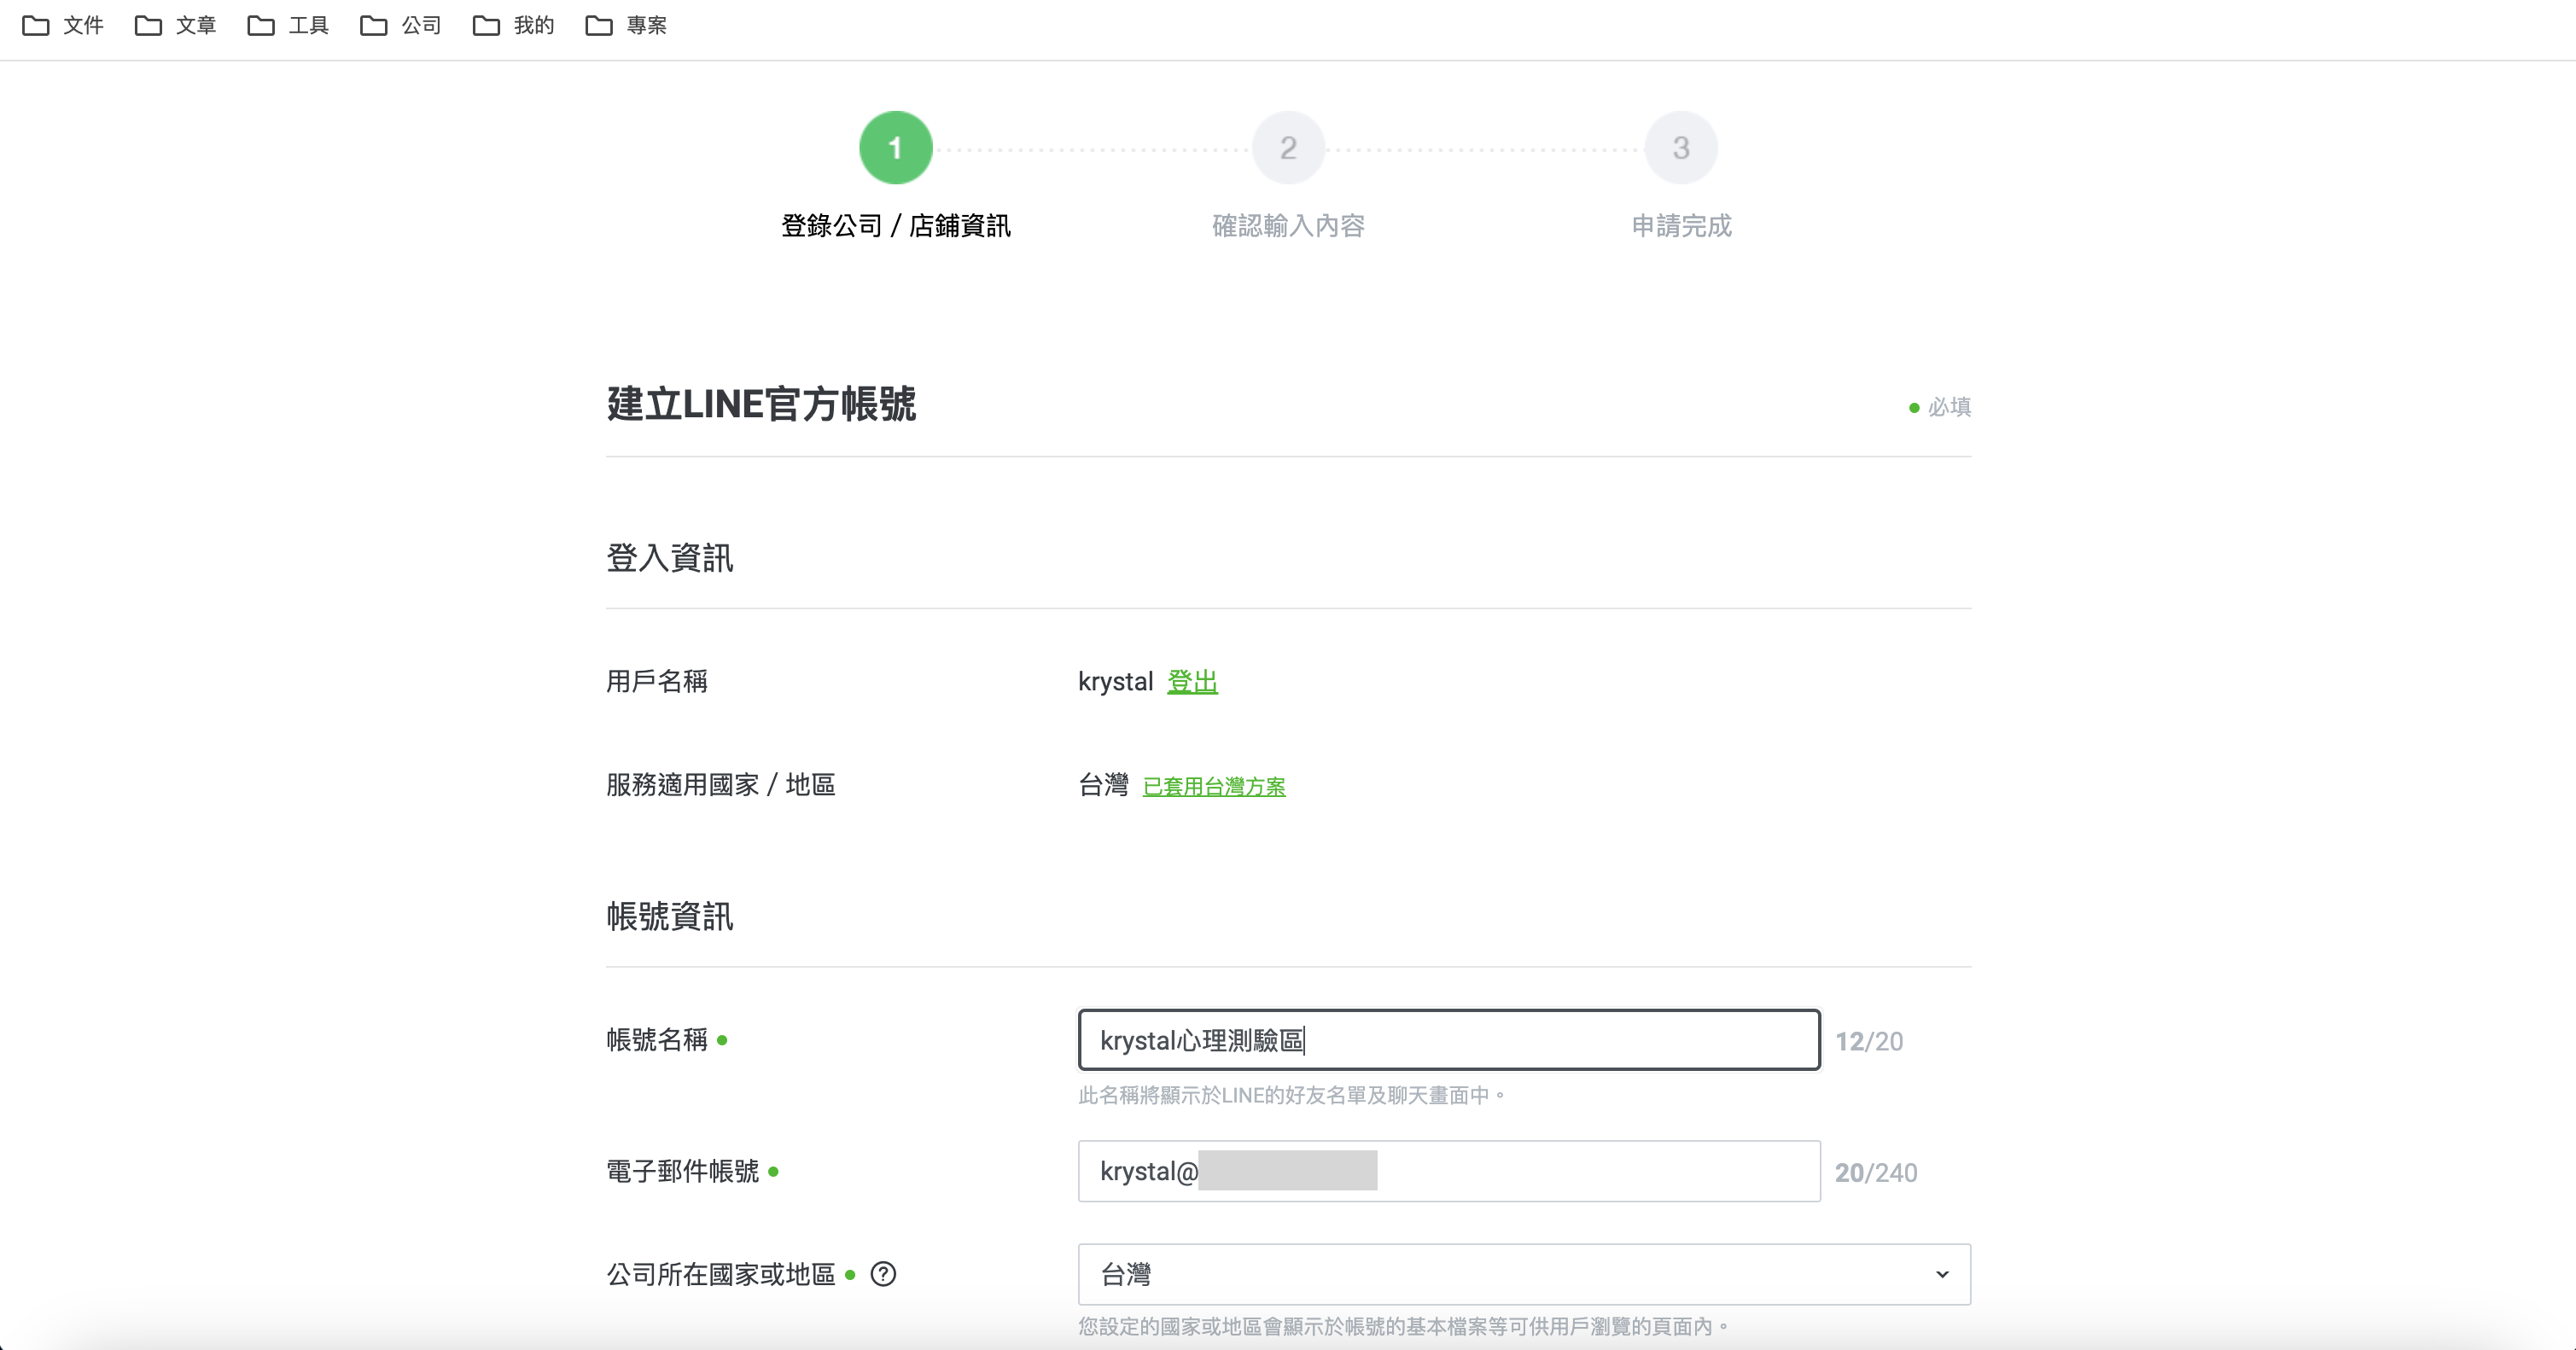2576x1350 pixels.
Task: Click the 確認輸入內容 step label
Action: click(1288, 226)
